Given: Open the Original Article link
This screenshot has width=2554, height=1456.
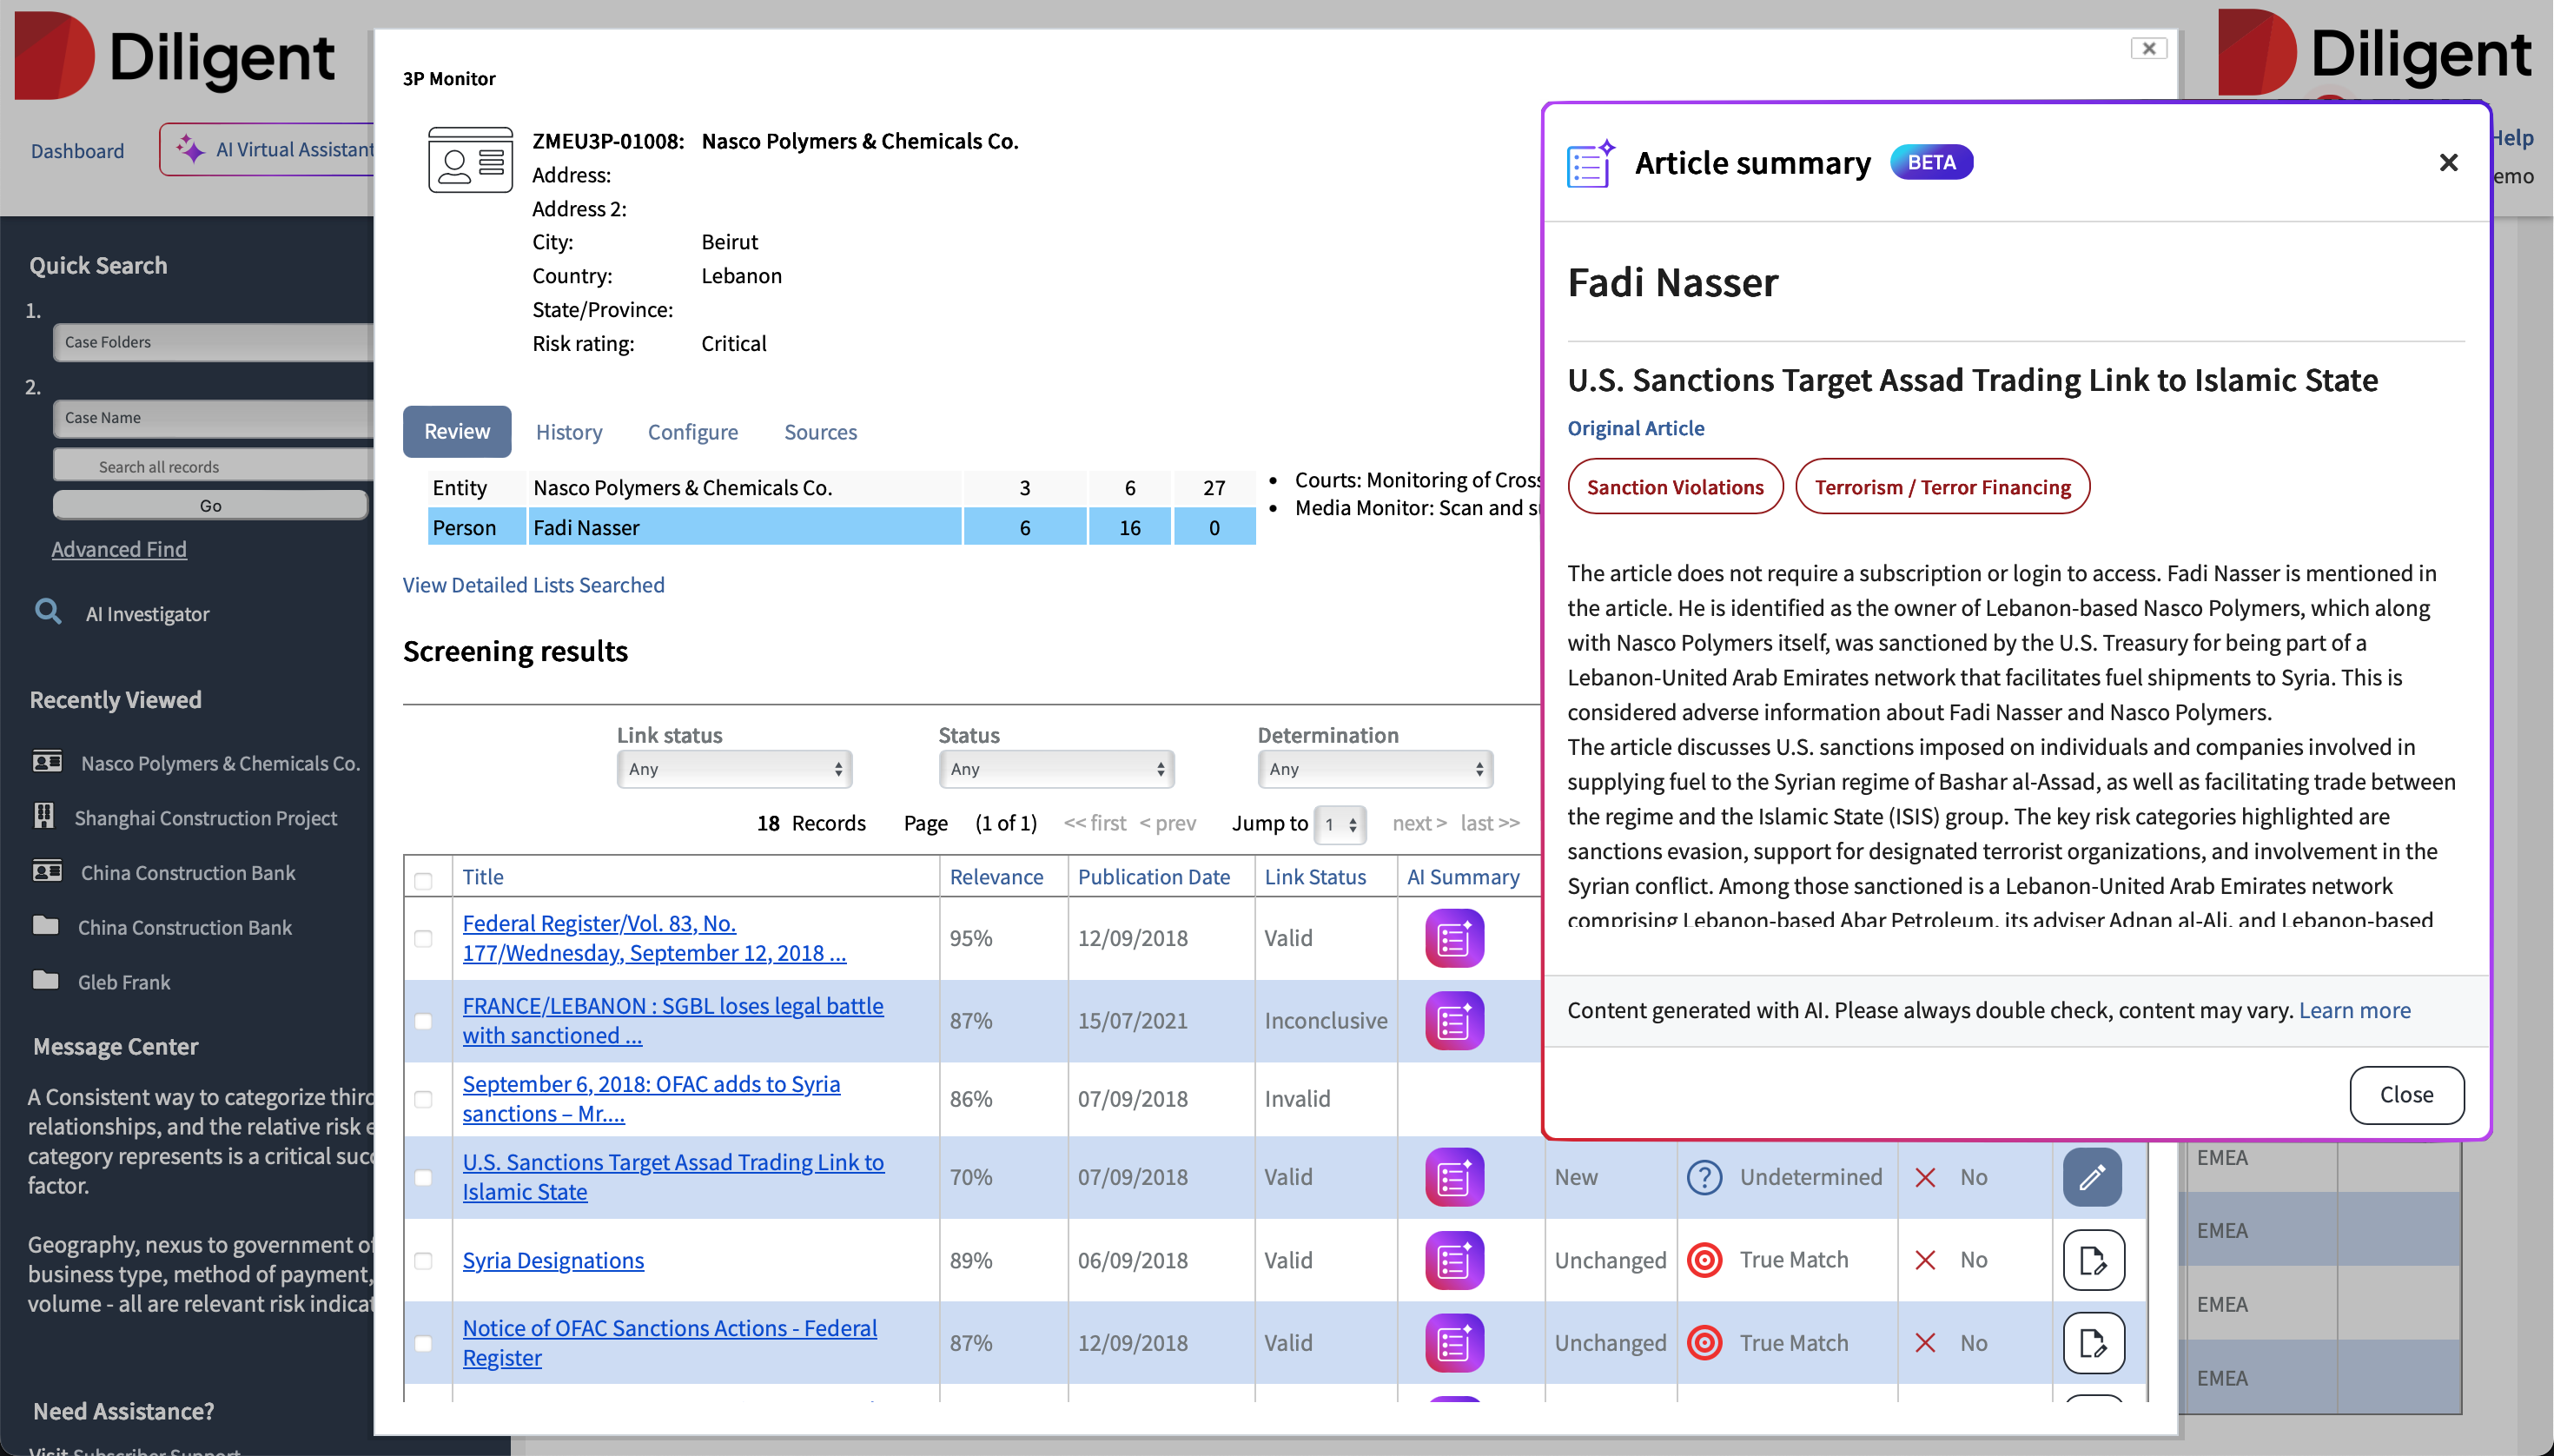Looking at the screenshot, I should click(x=1635, y=427).
